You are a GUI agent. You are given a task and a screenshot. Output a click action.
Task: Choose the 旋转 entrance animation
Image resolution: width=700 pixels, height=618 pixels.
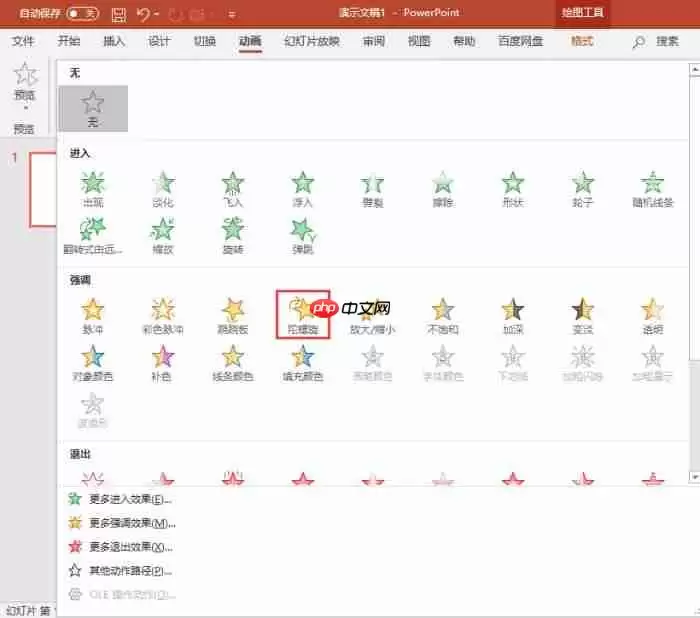(233, 236)
